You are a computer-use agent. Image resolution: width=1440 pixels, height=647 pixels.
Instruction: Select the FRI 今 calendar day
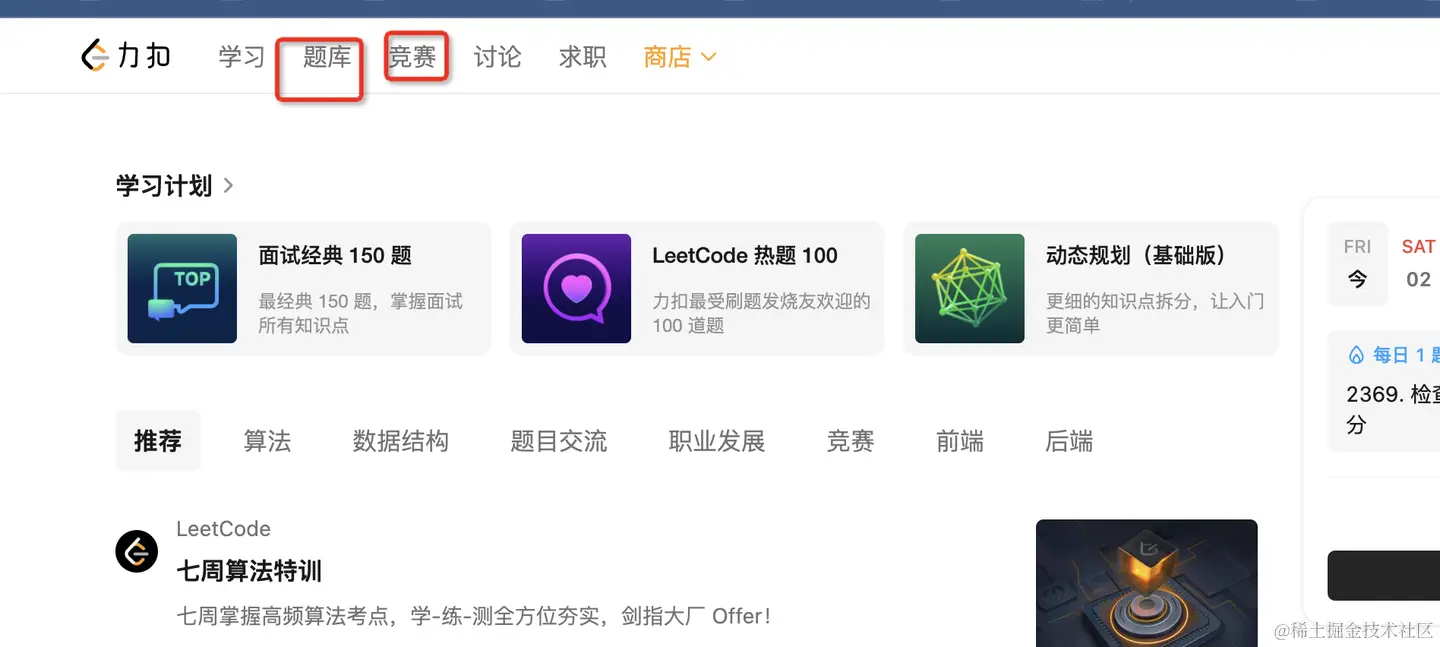[x=1358, y=263]
